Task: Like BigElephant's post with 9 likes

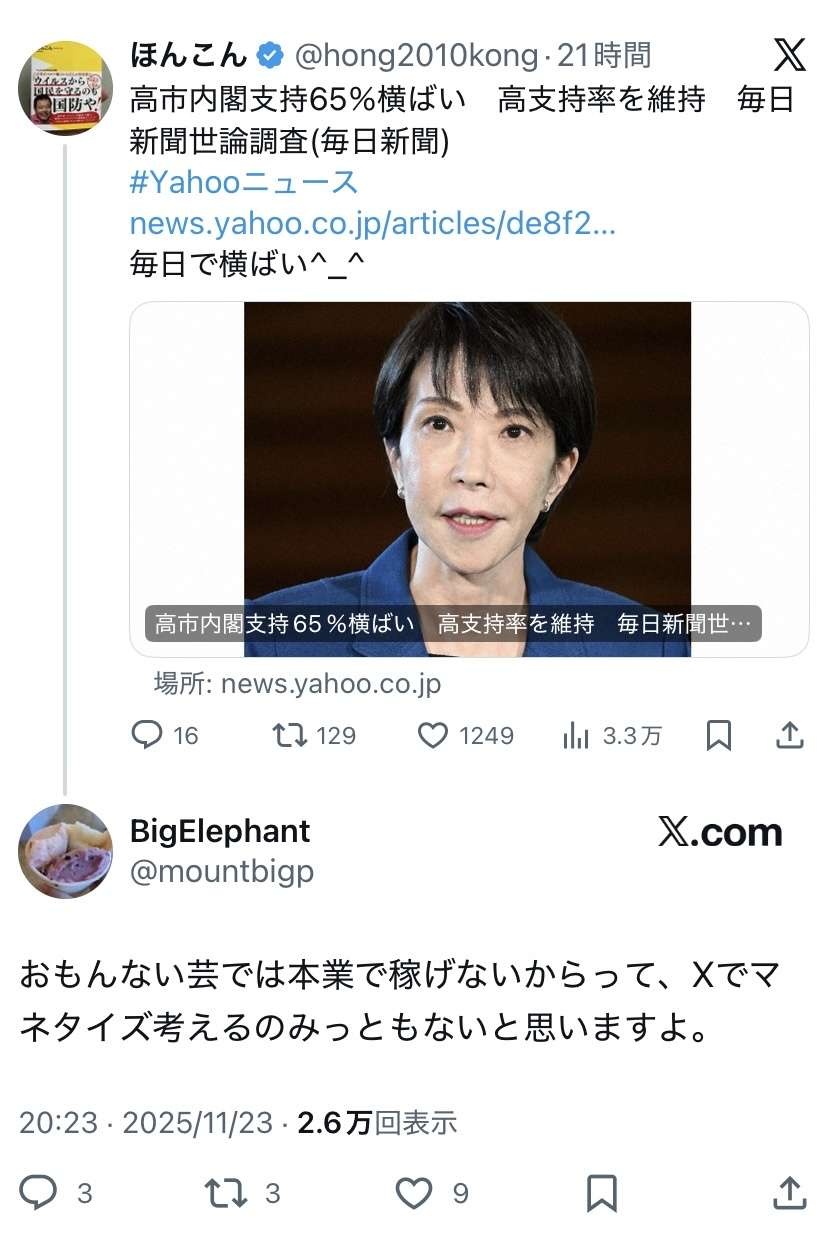Action: pyautogui.click(x=413, y=1192)
